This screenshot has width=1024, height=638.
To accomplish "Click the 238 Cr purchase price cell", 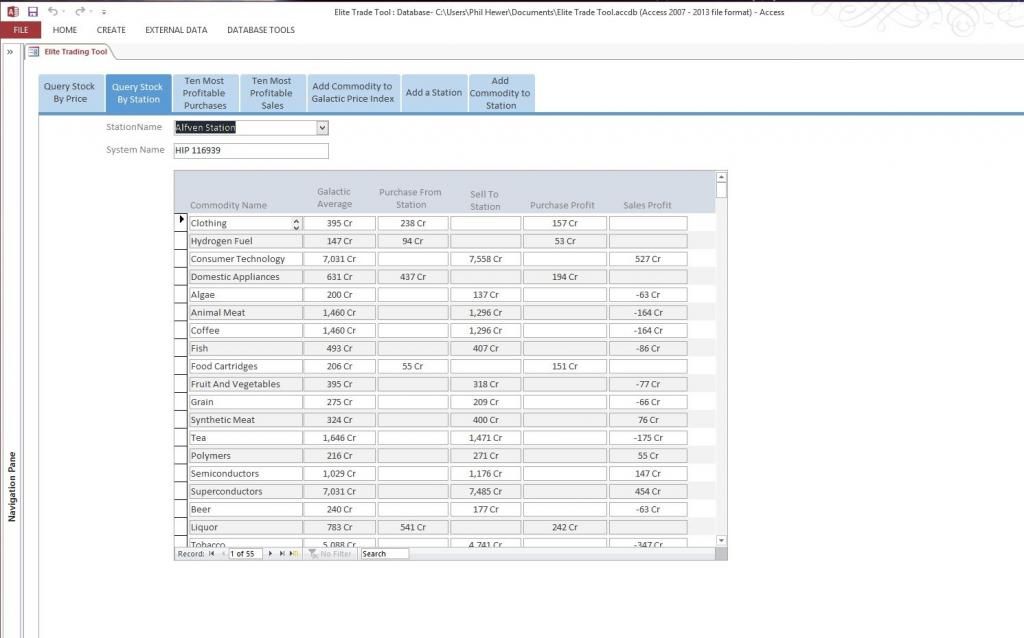I will click(x=413, y=223).
